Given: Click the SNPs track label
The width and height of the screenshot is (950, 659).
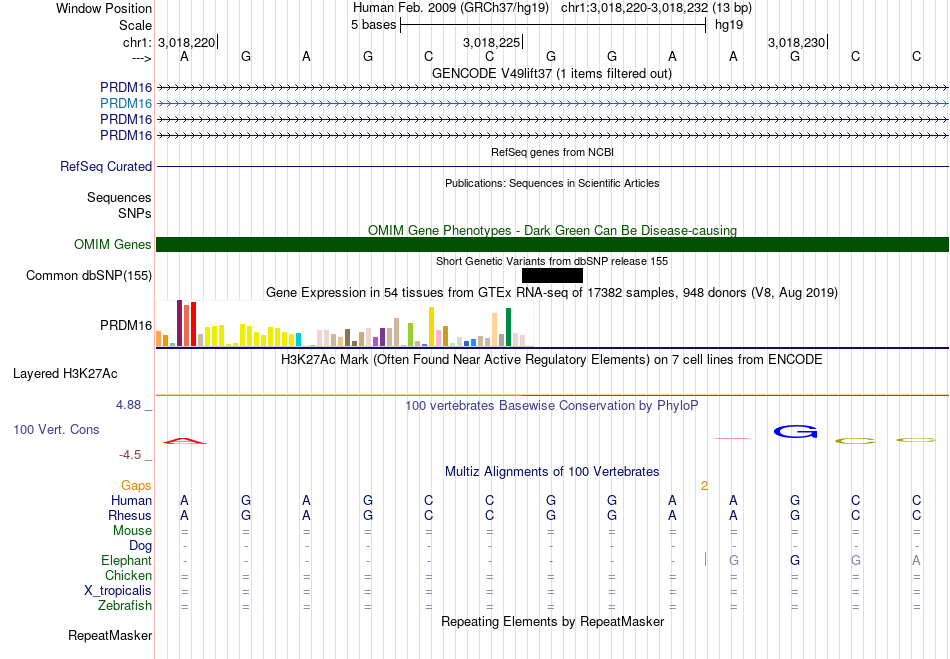Looking at the screenshot, I should [x=135, y=213].
